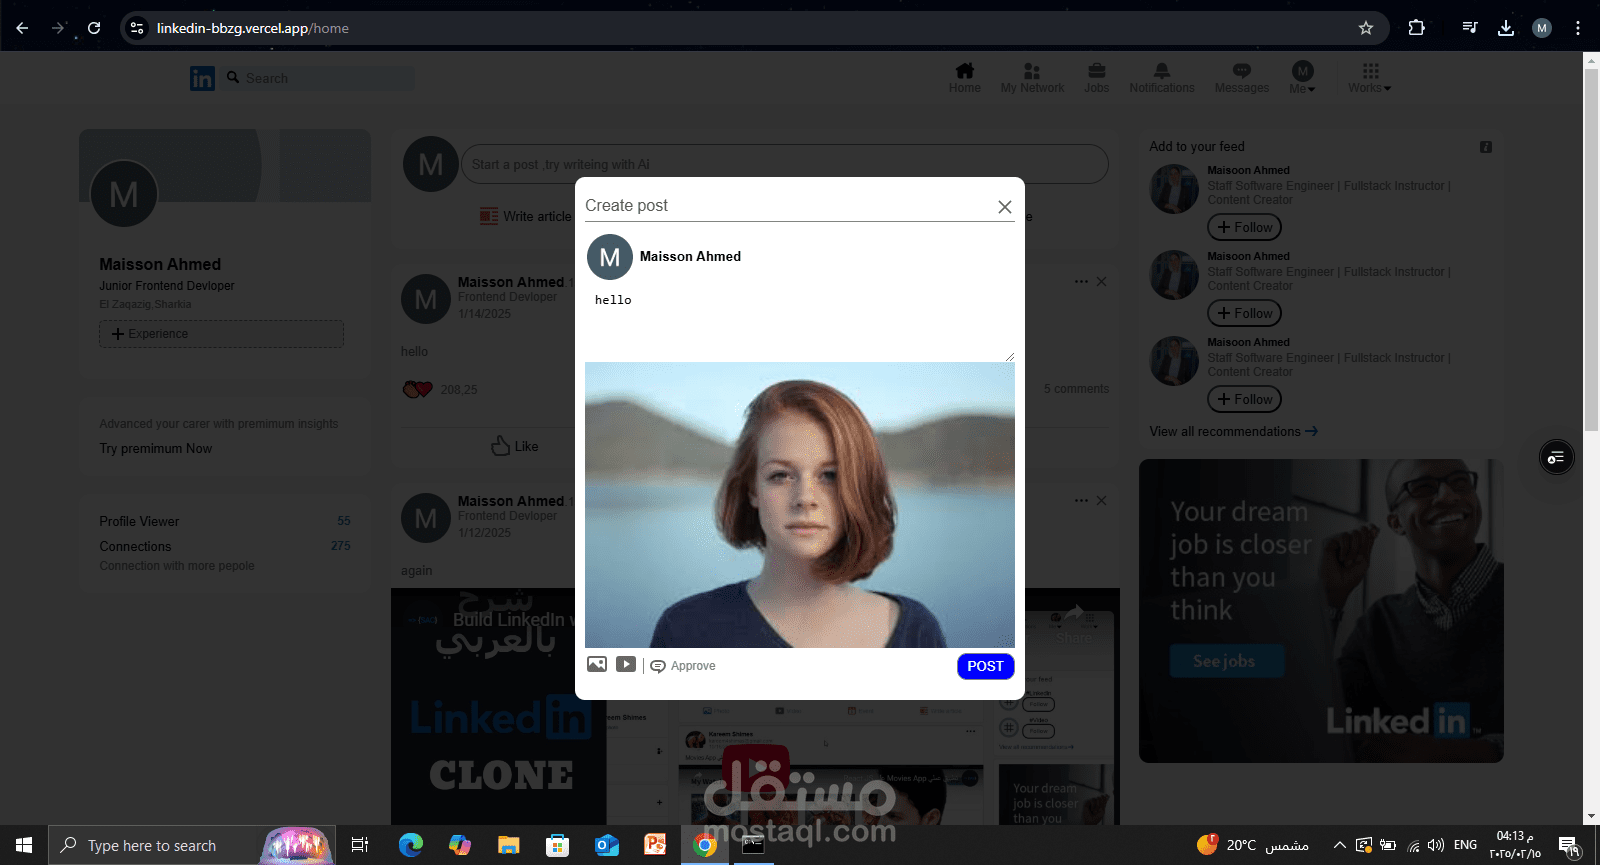Open more options on 1/14/2025 post

click(1081, 282)
